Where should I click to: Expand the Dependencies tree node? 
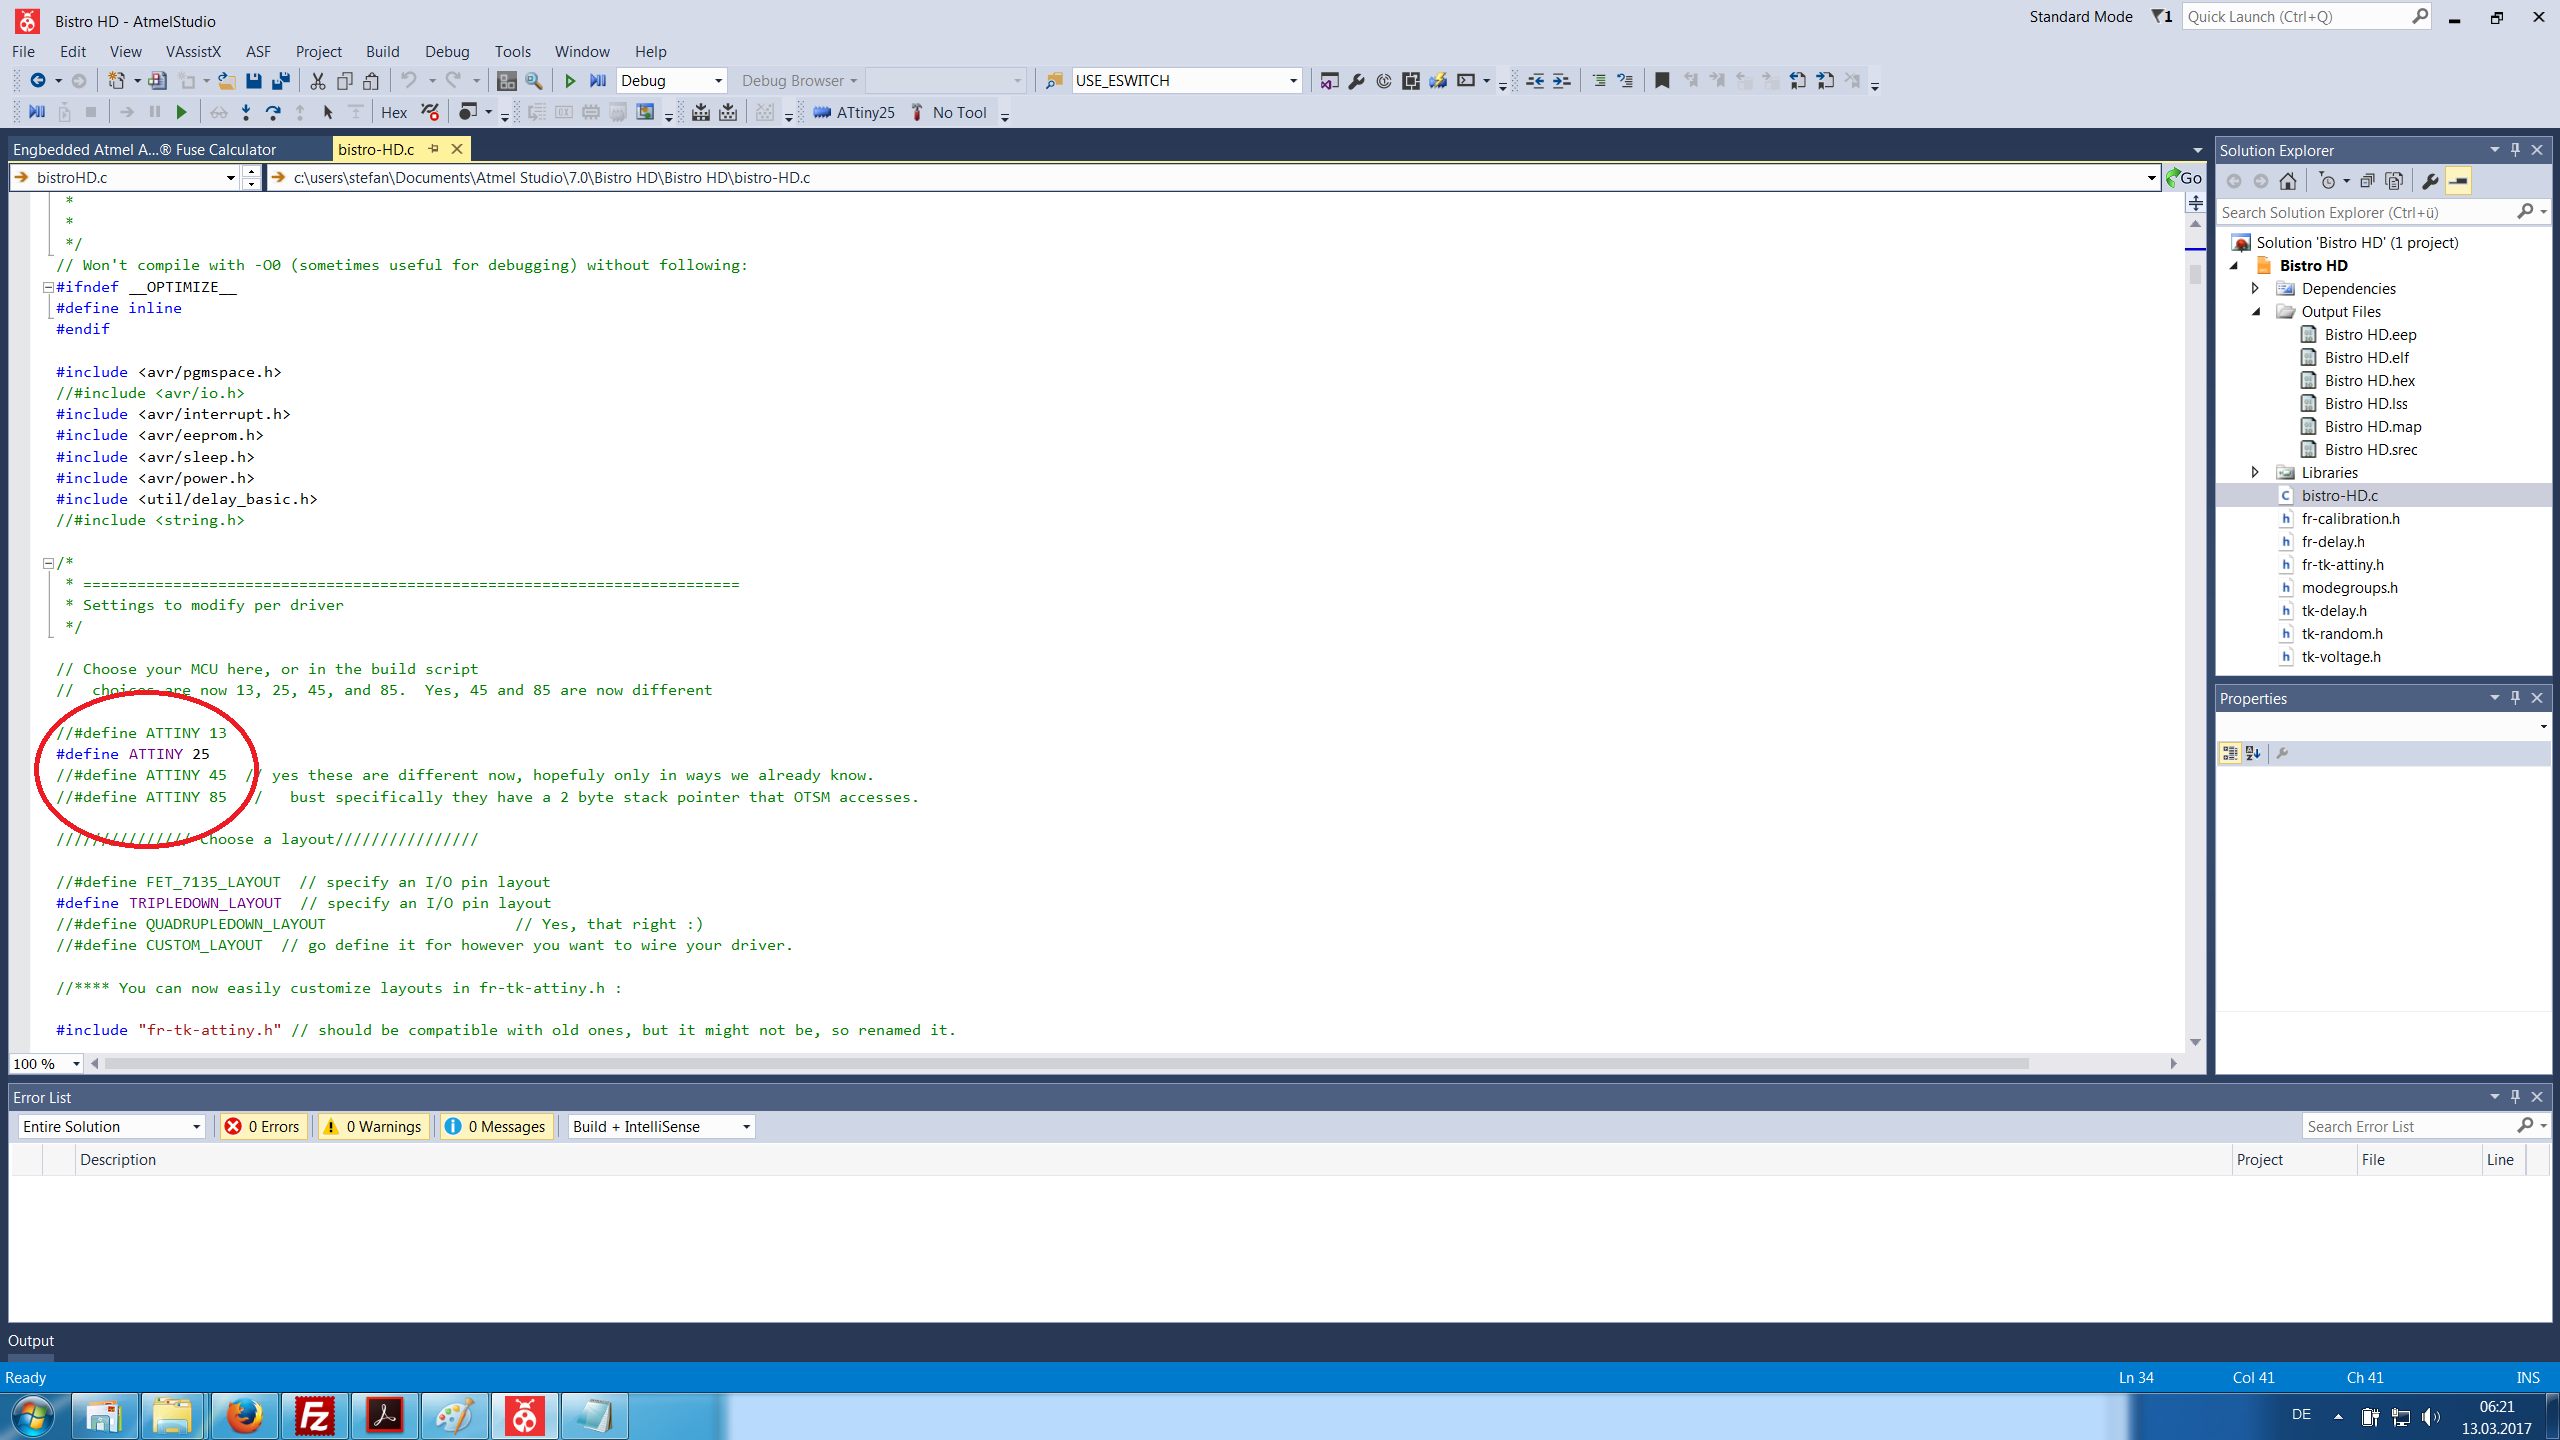click(x=2255, y=288)
